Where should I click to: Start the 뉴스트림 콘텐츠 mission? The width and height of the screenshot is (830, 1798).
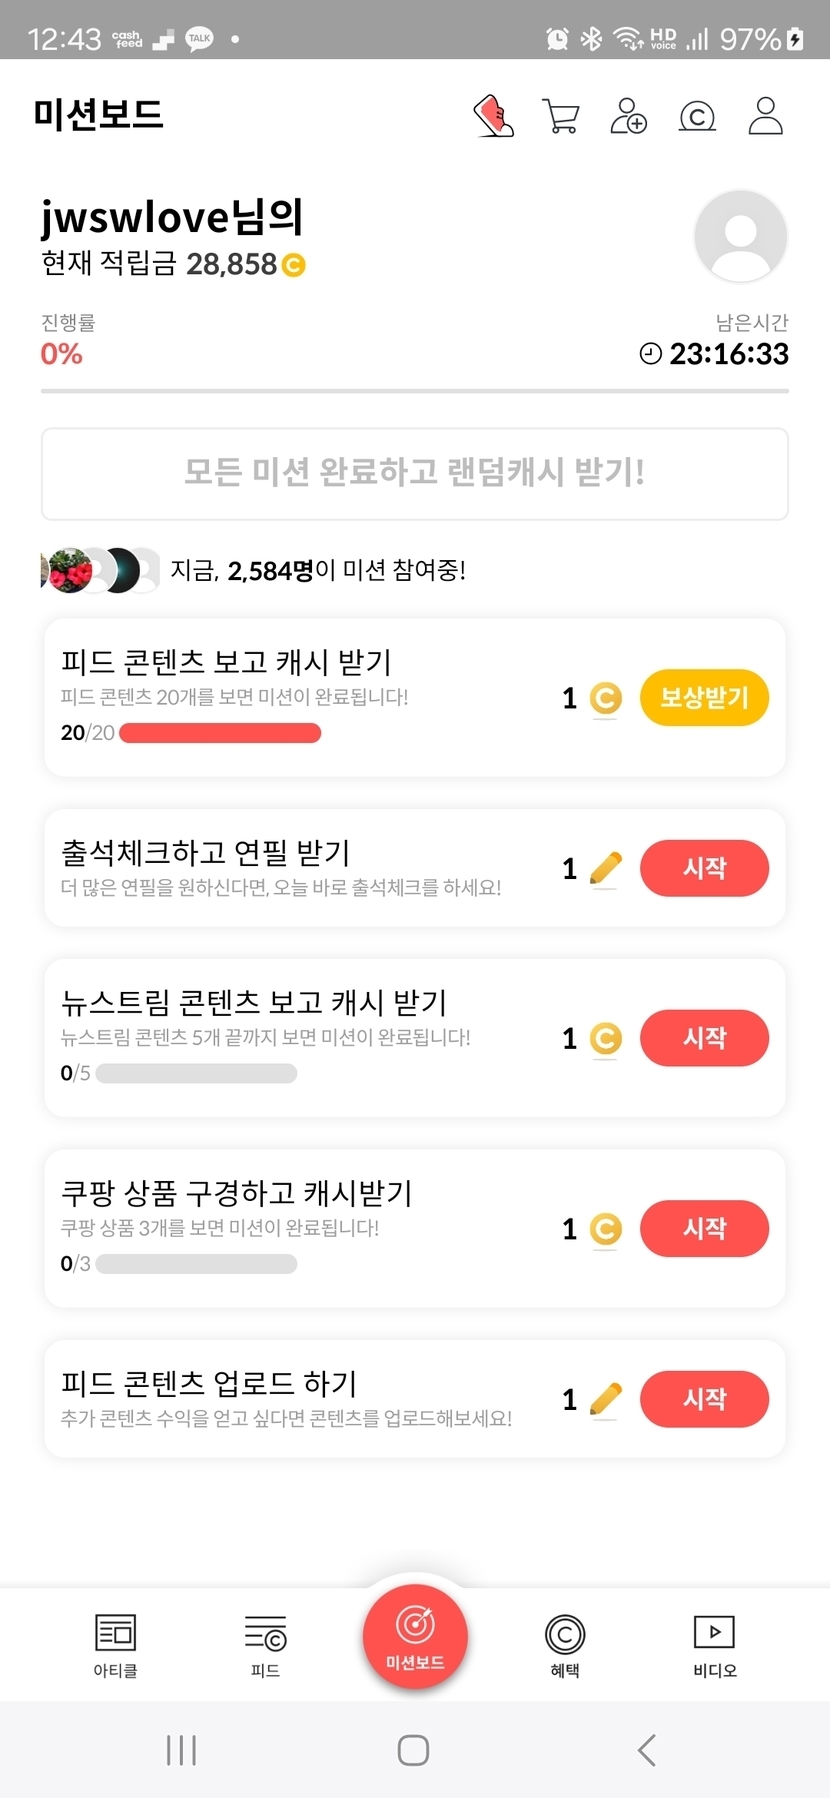(x=704, y=1038)
